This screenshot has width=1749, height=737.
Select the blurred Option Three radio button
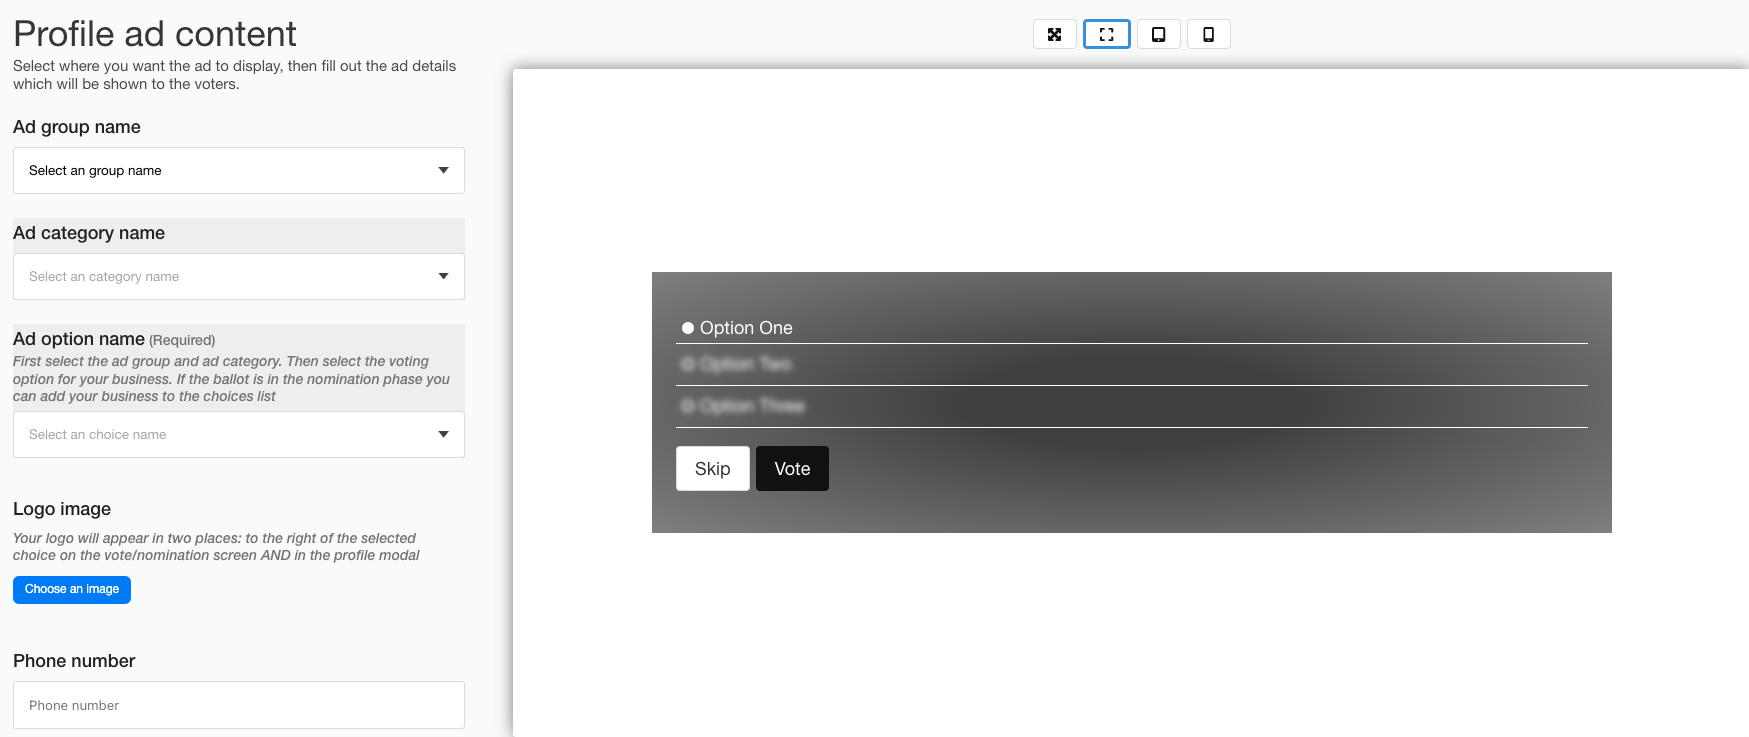(x=687, y=406)
